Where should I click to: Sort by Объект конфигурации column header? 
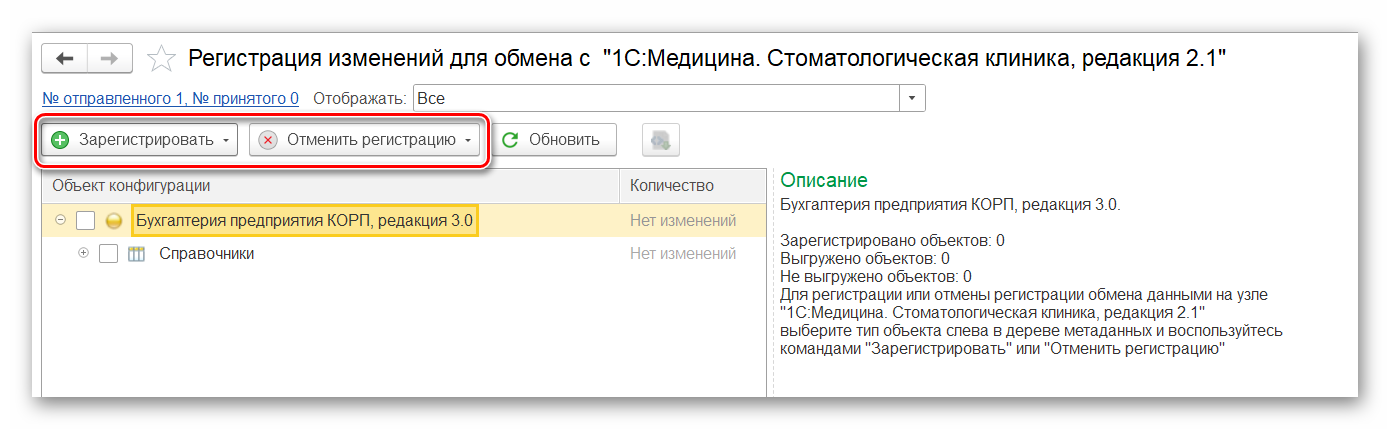(x=331, y=186)
